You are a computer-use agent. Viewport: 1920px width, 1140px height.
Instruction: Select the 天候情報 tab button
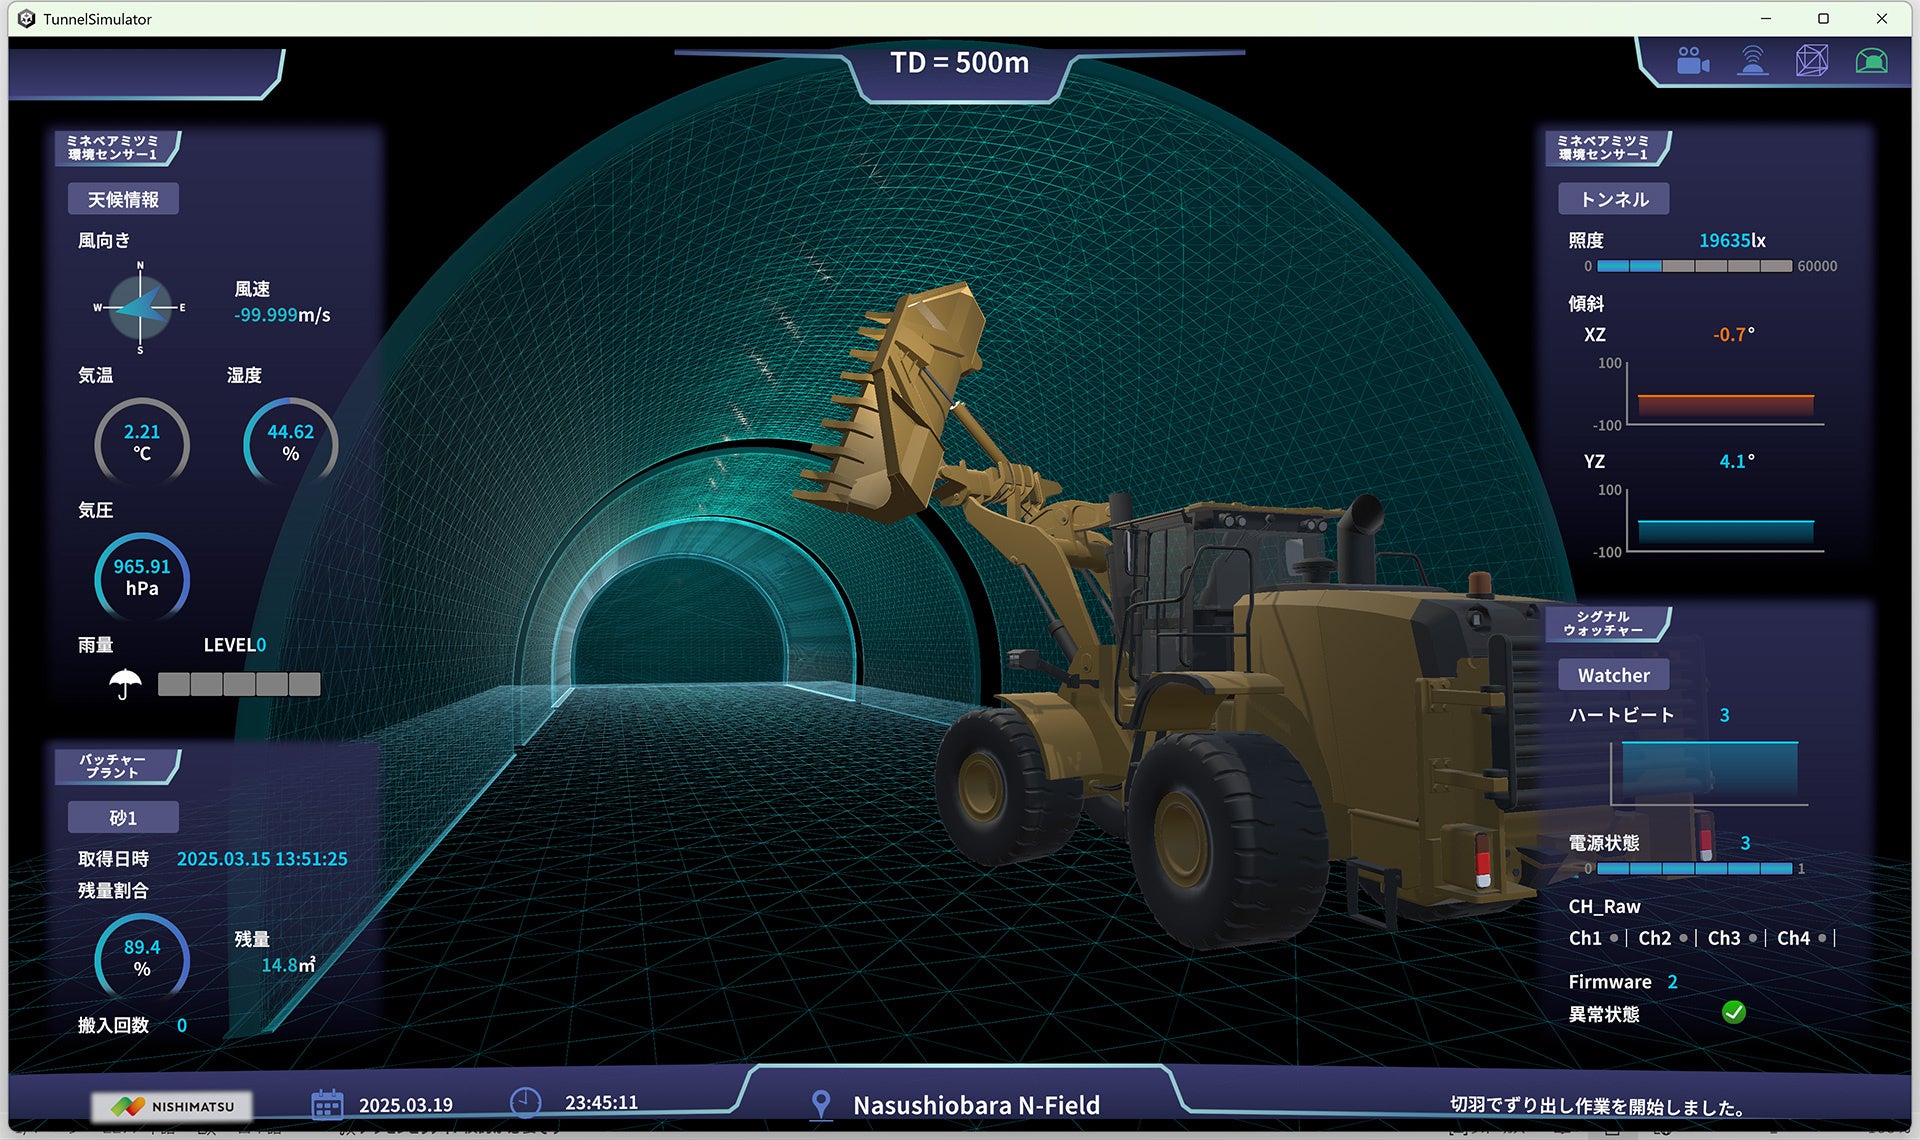123,199
